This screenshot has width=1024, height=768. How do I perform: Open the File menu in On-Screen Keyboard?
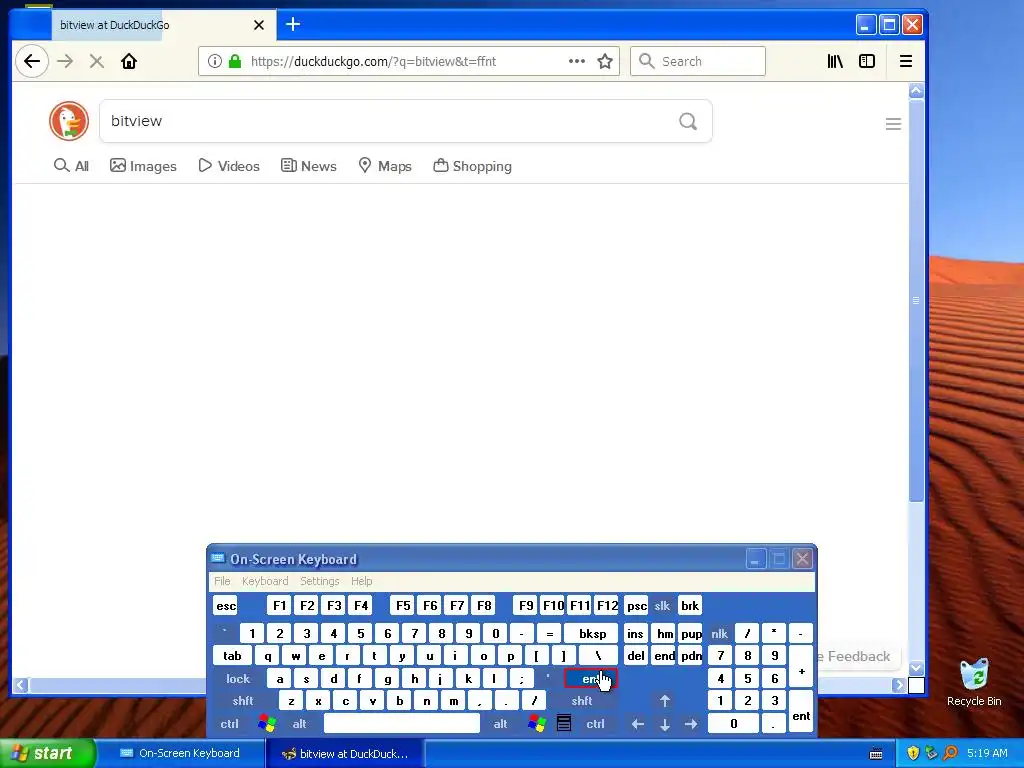point(222,581)
